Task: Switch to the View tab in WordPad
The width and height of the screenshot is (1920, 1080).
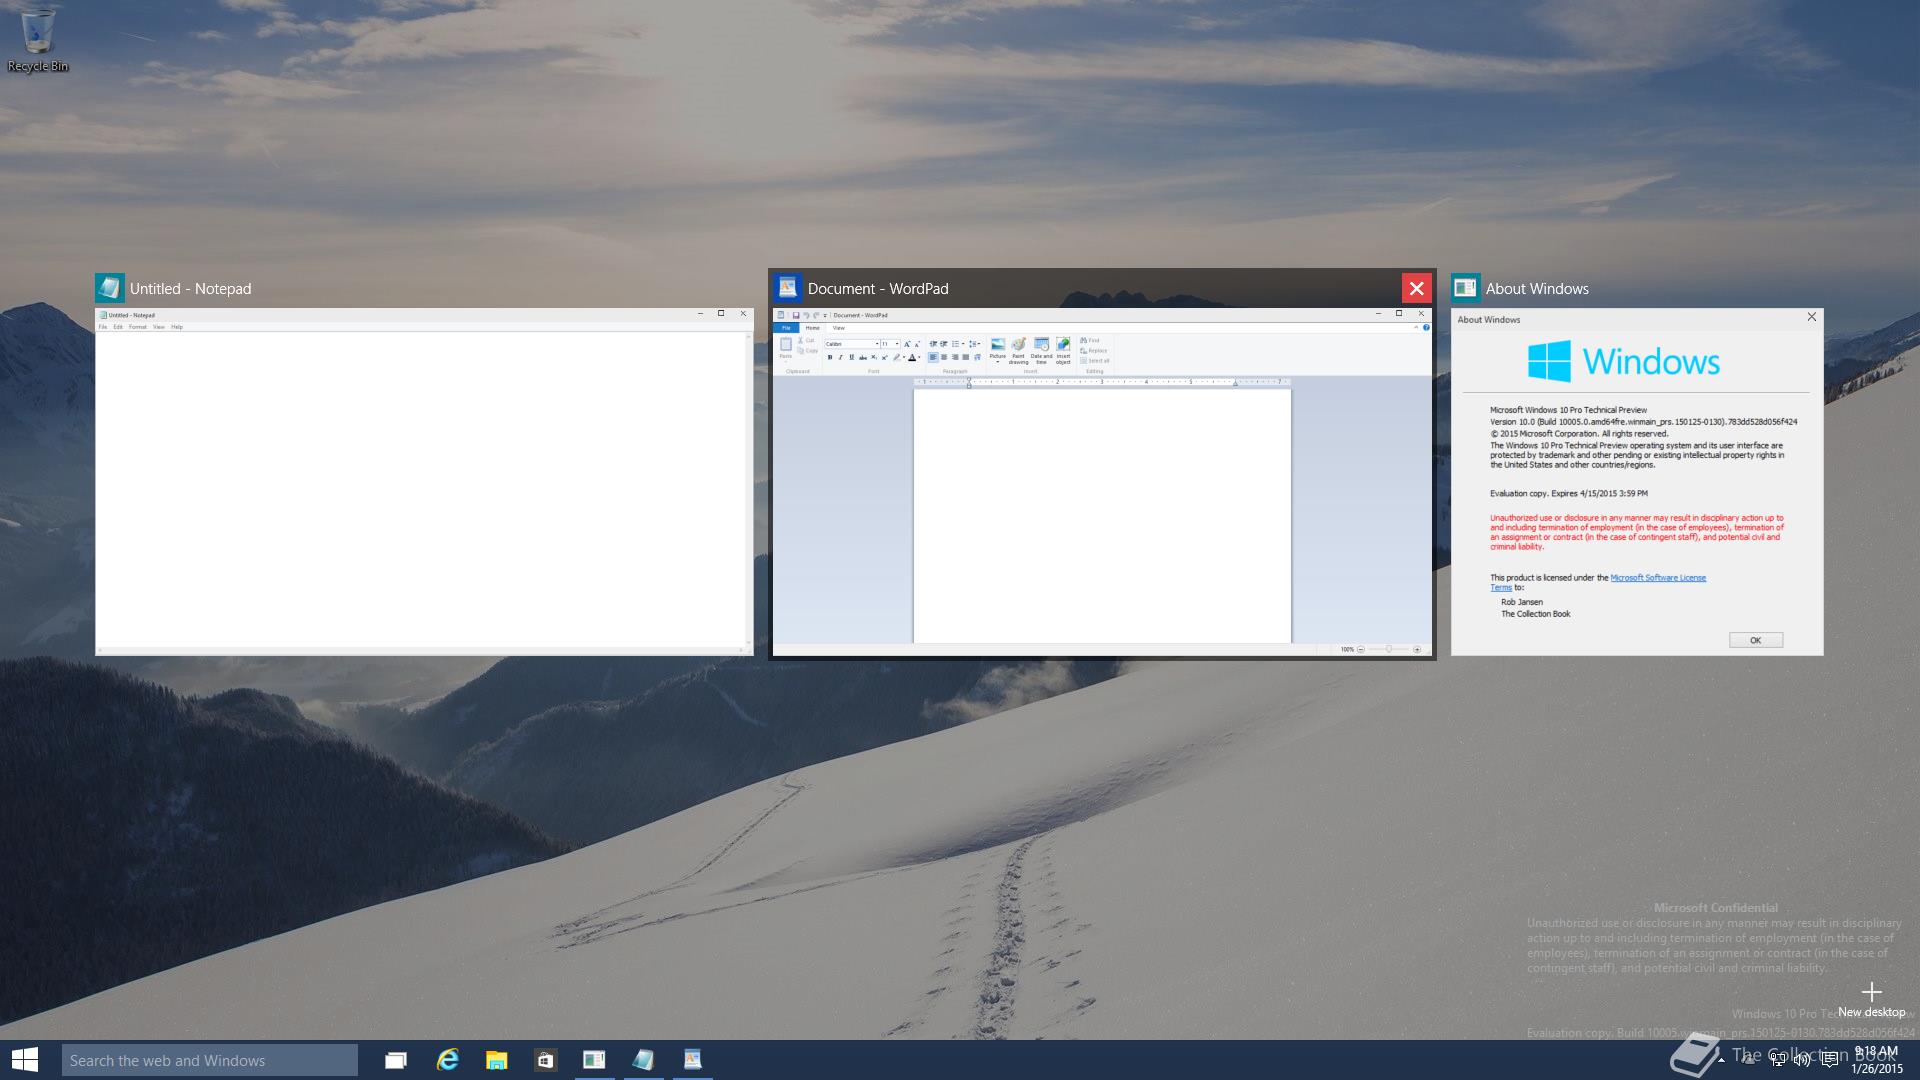Action: click(x=839, y=328)
